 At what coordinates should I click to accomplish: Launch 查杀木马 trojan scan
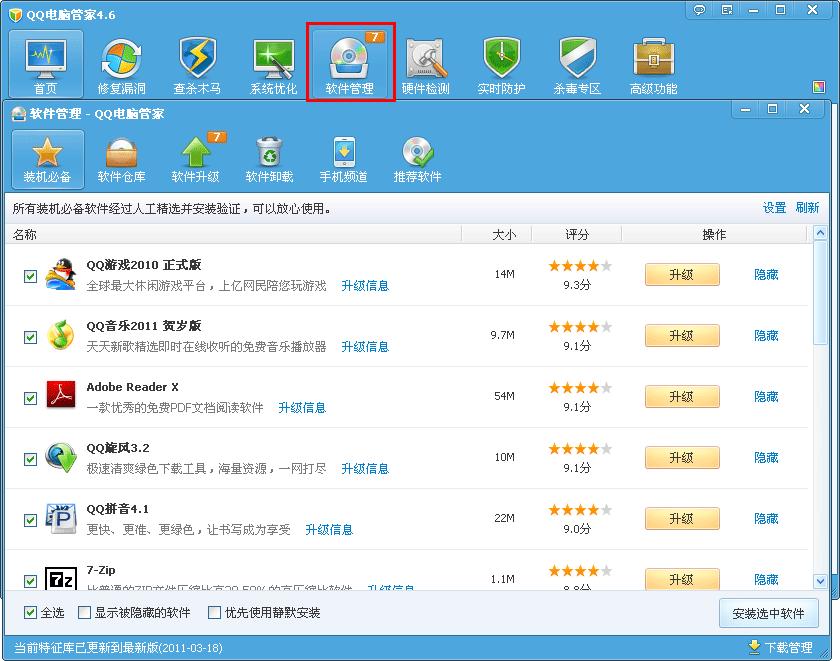tap(196, 63)
